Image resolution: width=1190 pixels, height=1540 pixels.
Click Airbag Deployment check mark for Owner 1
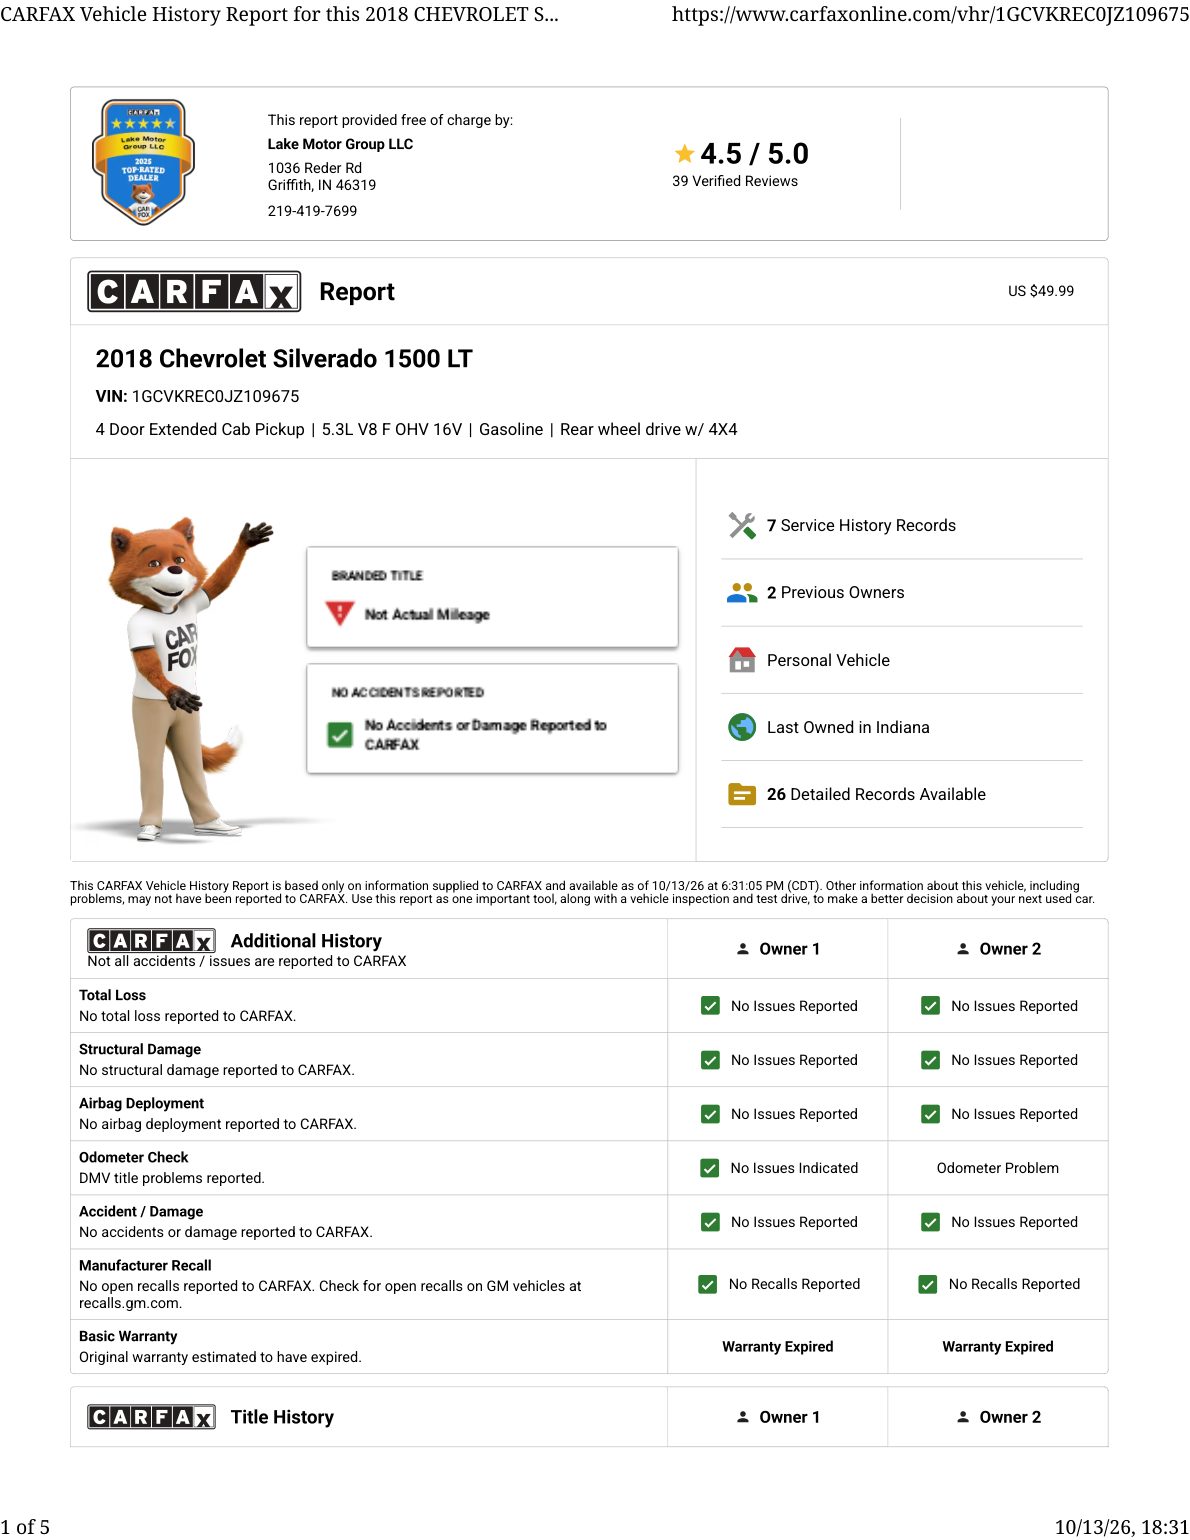tap(710, 1114)
